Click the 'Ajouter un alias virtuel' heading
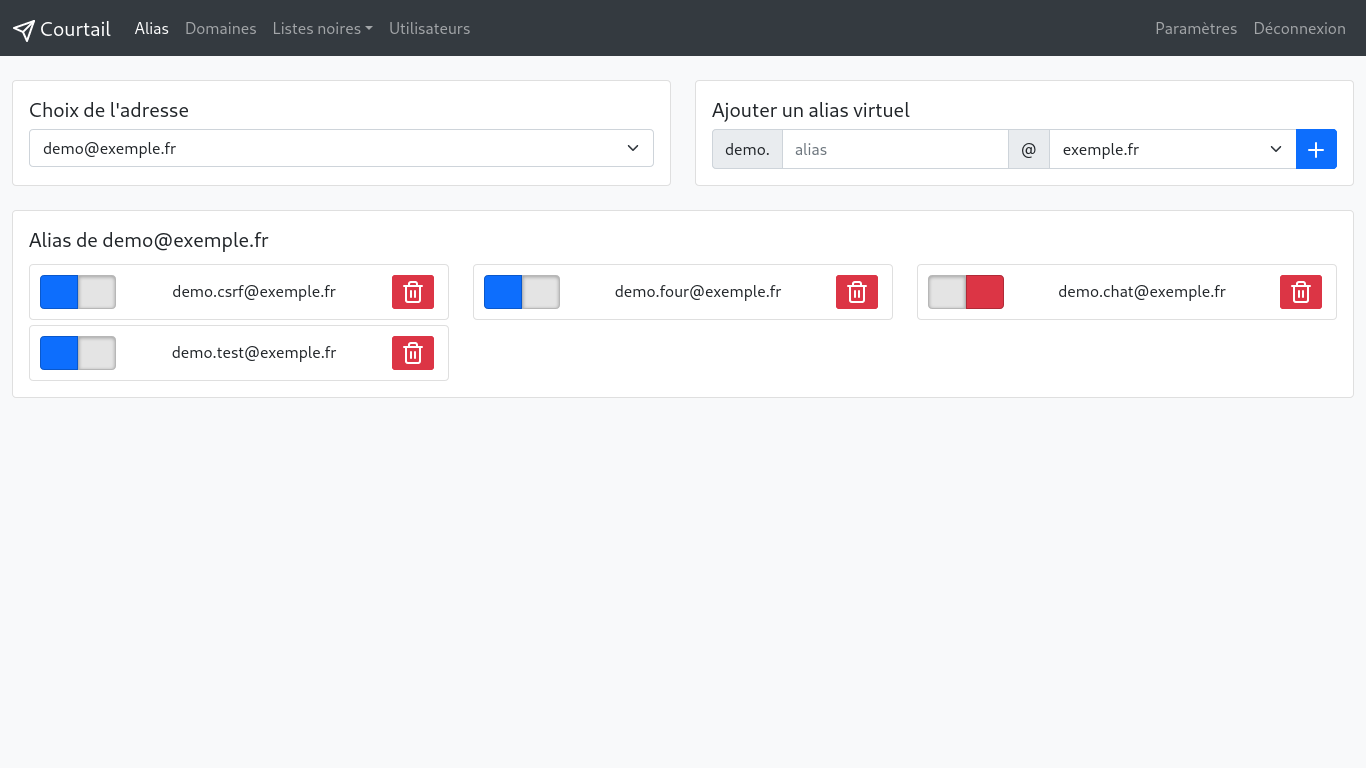 (x=811, y=110)
